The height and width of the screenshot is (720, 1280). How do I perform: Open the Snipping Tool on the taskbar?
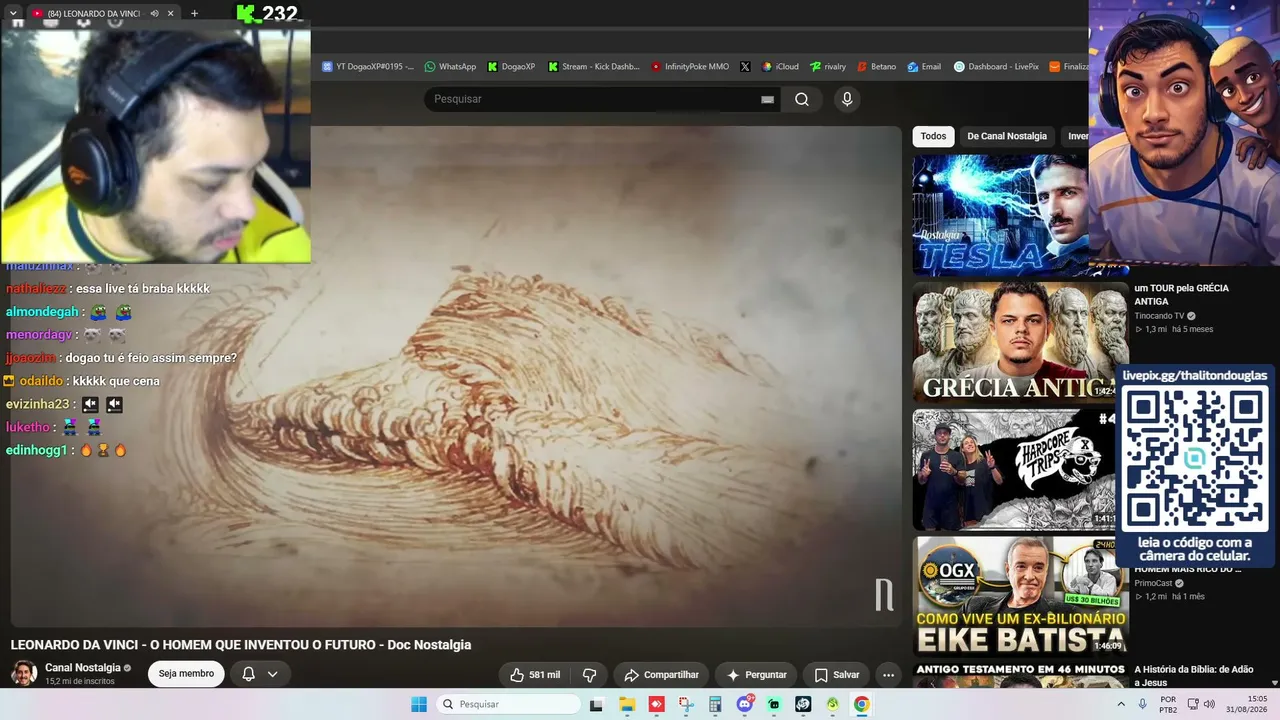pos(686,704)
